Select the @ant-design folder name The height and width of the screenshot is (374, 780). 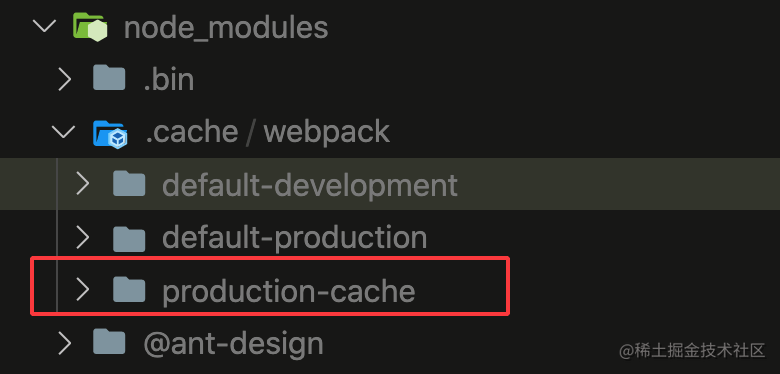point(233,343)
